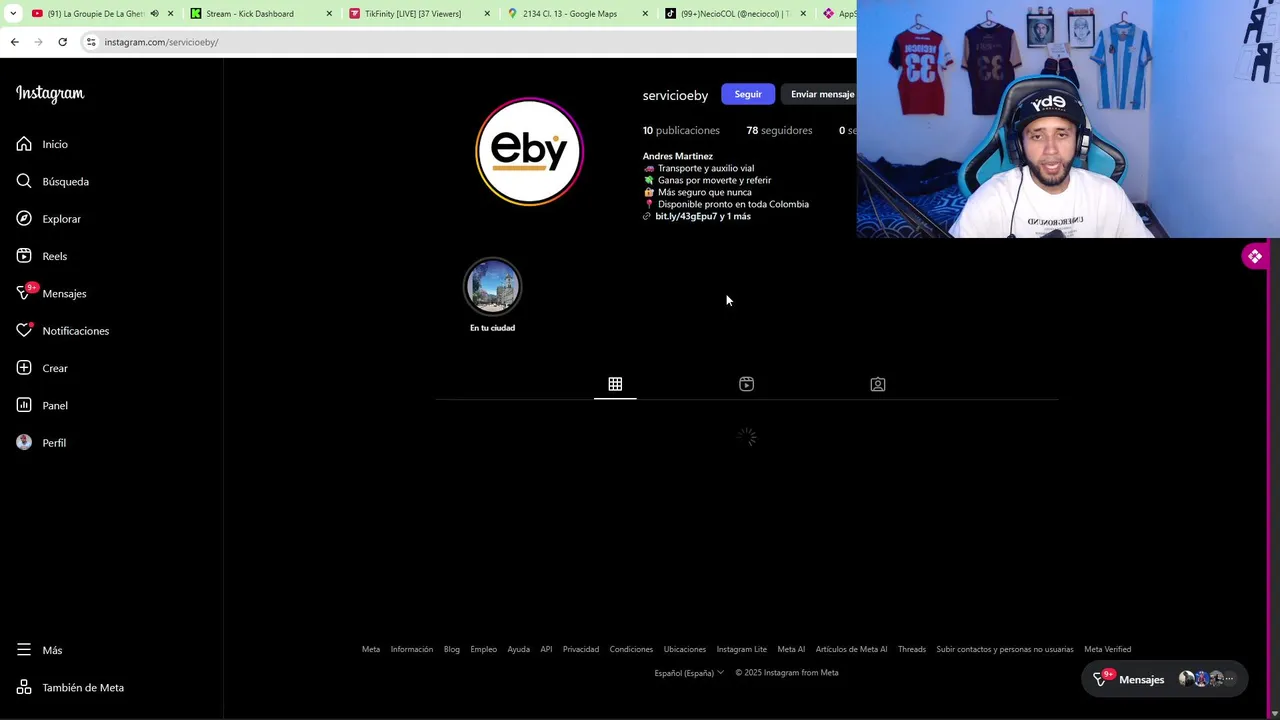1280x720 pixels.
Task: Click Meta footer link
Action: (371, 649)
